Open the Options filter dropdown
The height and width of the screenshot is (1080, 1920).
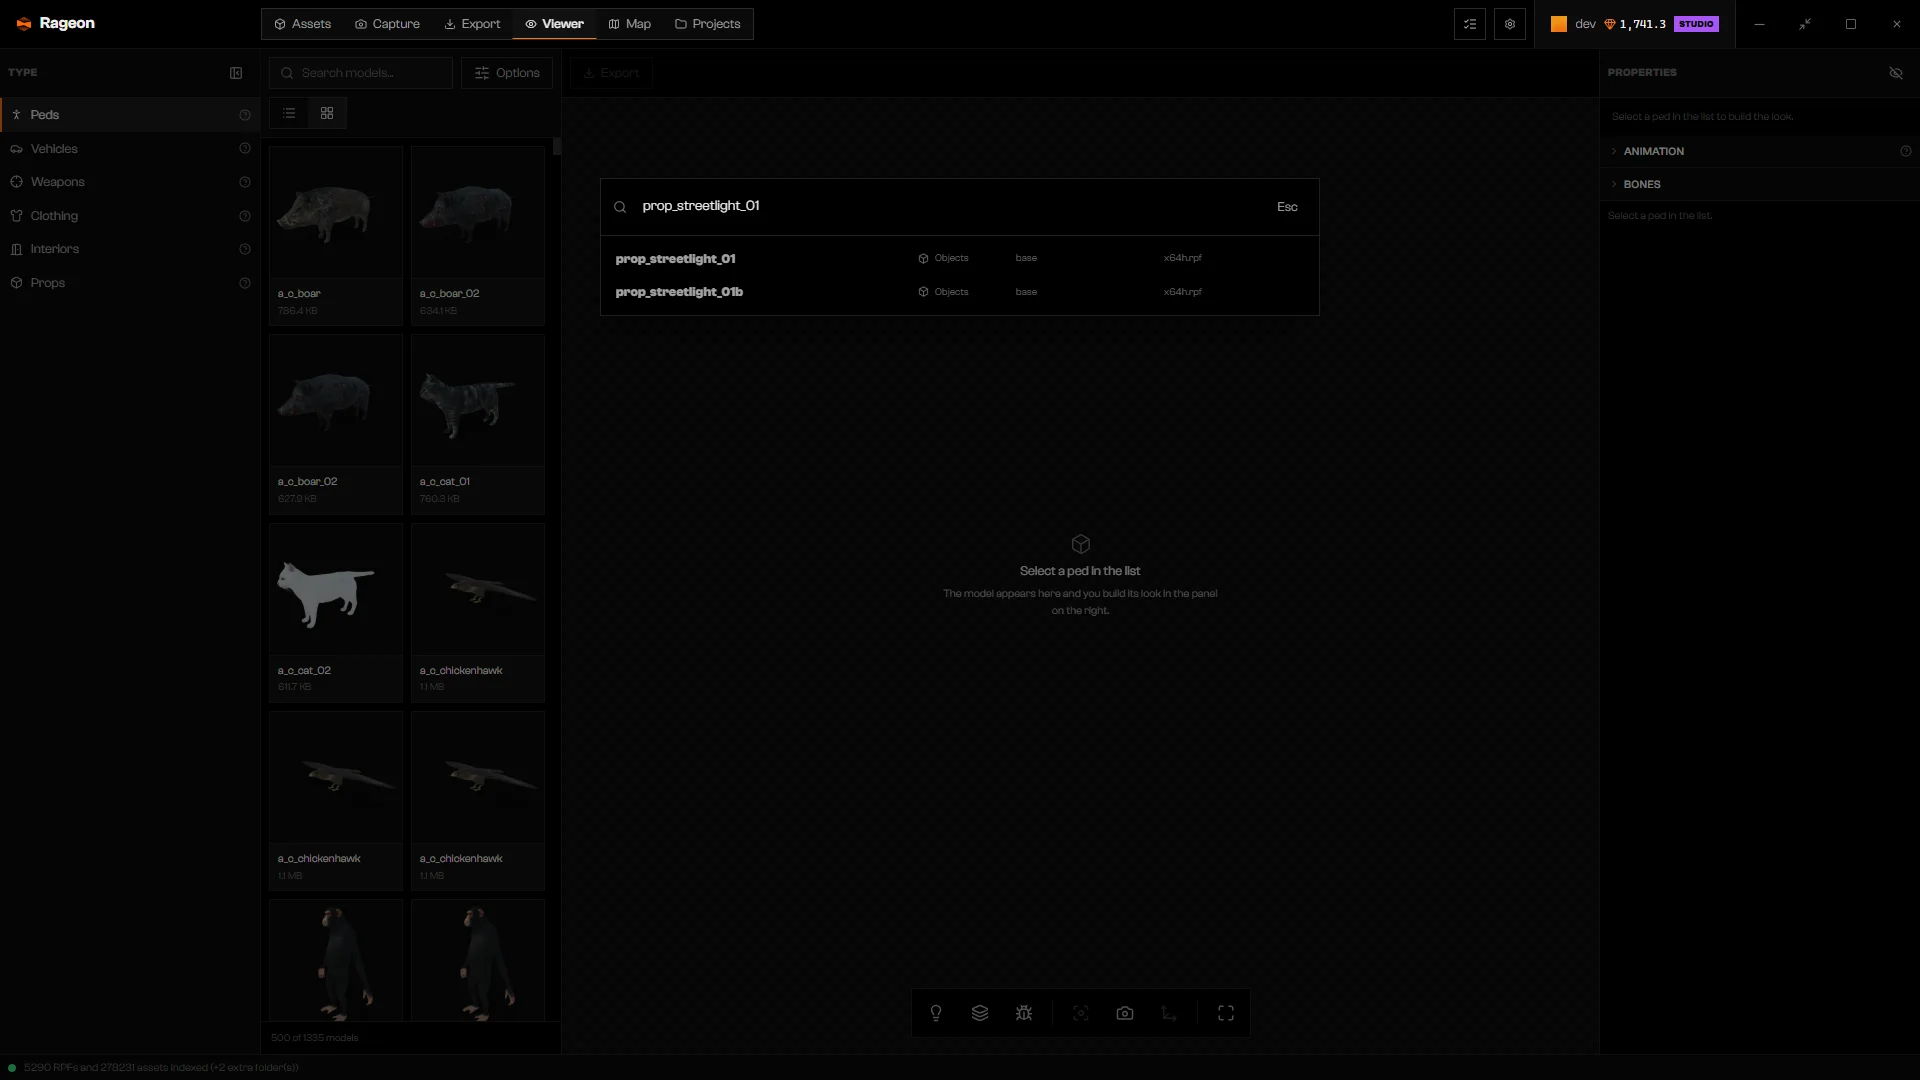tap(507, 73)
